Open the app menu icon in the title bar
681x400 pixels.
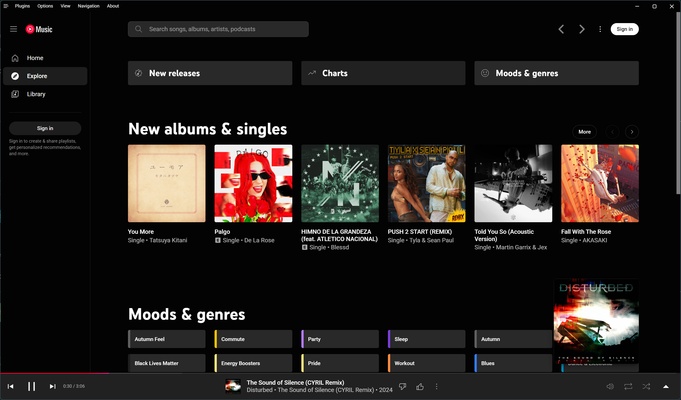[6, 6]
